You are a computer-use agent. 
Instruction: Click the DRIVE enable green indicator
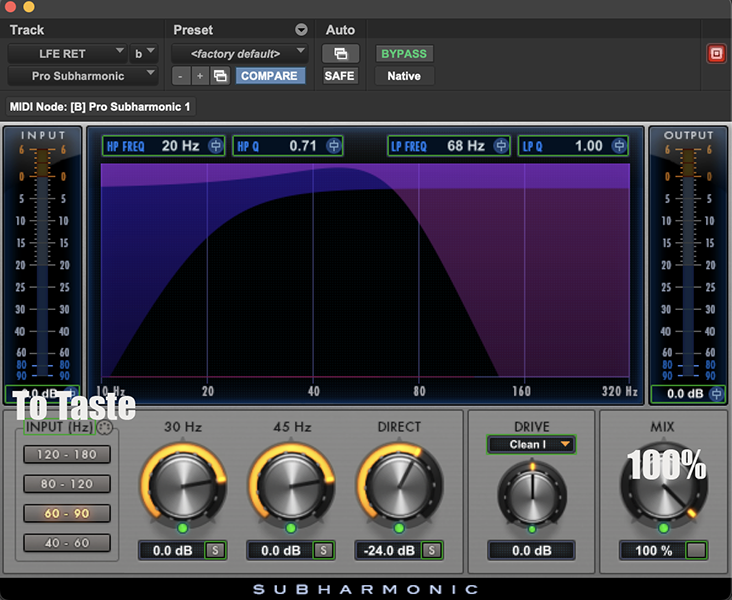point(532,529)
